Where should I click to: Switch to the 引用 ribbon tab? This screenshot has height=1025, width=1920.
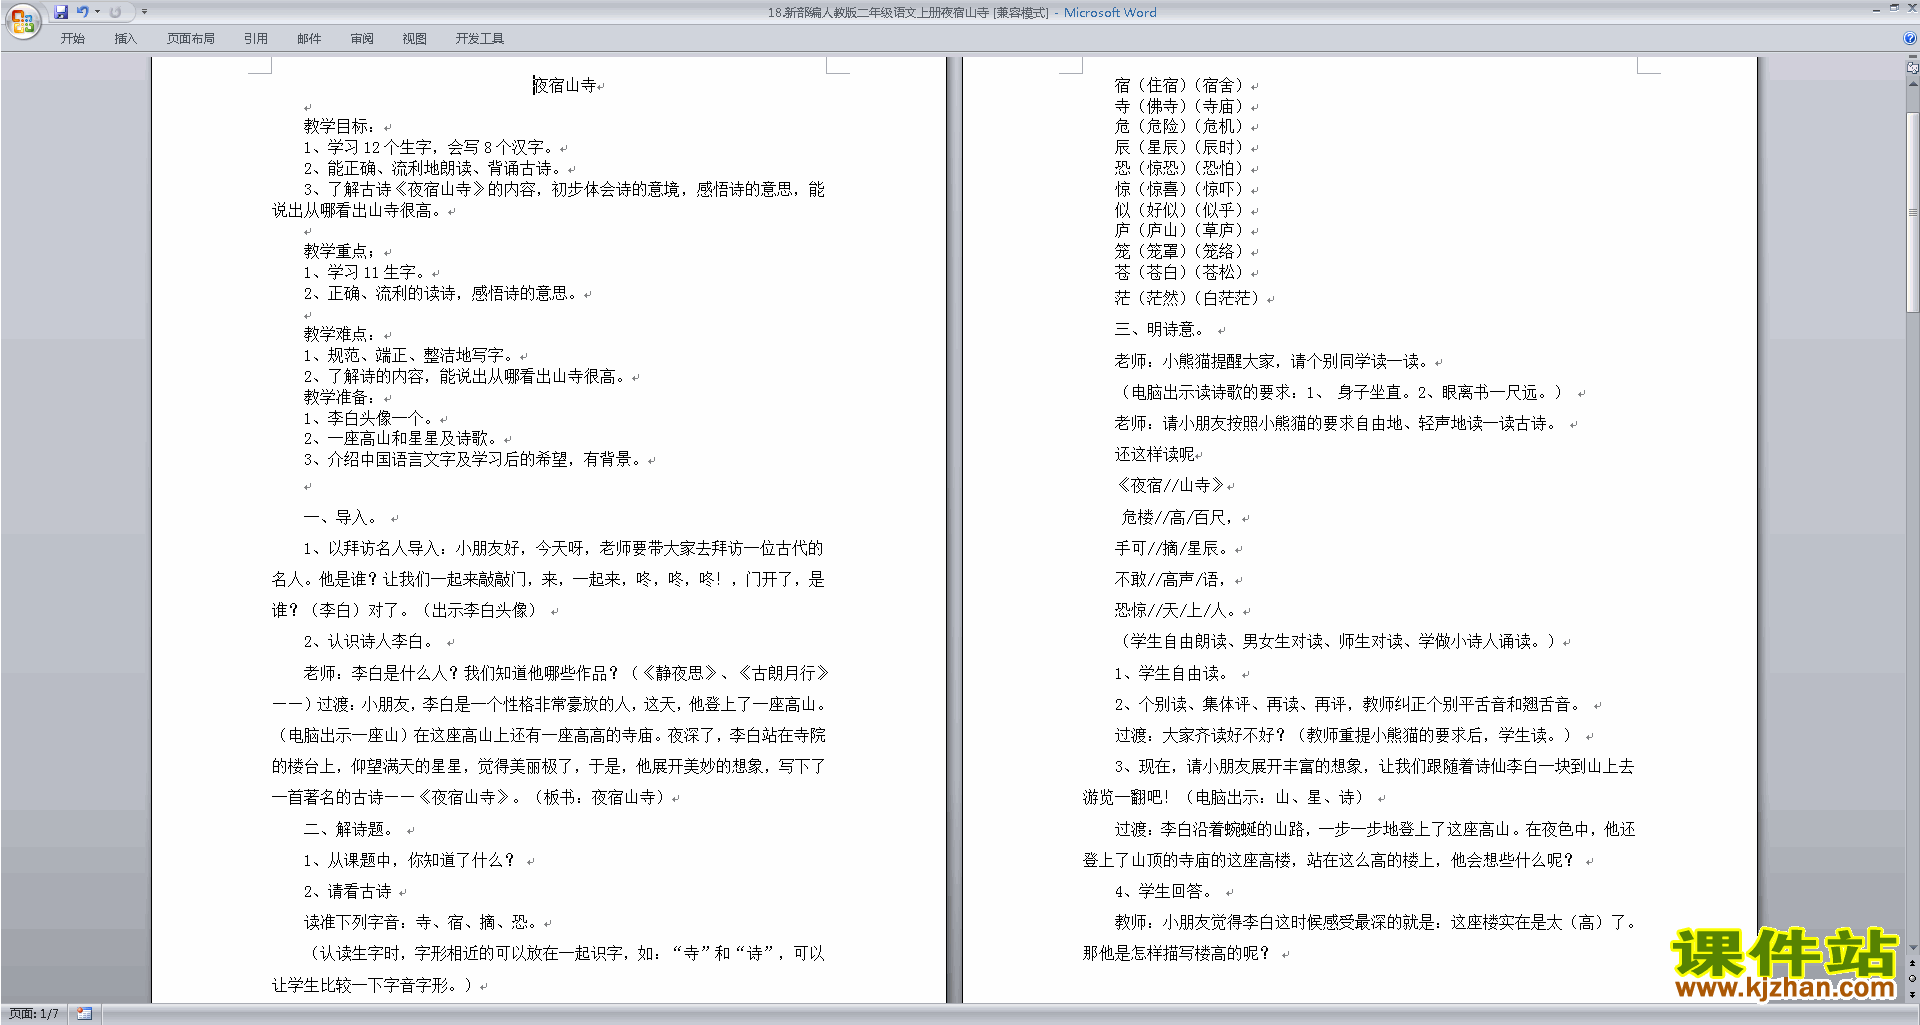click(256, 38)
